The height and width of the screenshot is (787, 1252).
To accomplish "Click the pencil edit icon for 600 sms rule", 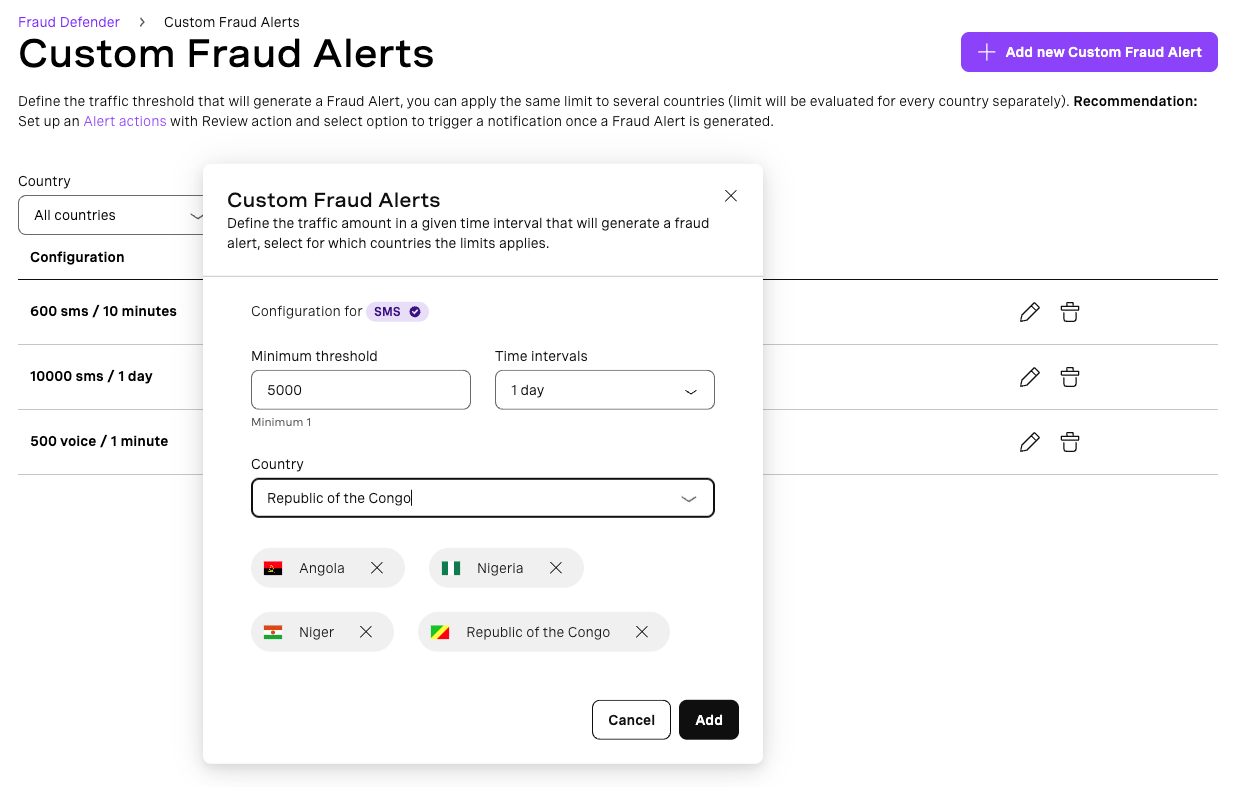I will click(1029, 311).
